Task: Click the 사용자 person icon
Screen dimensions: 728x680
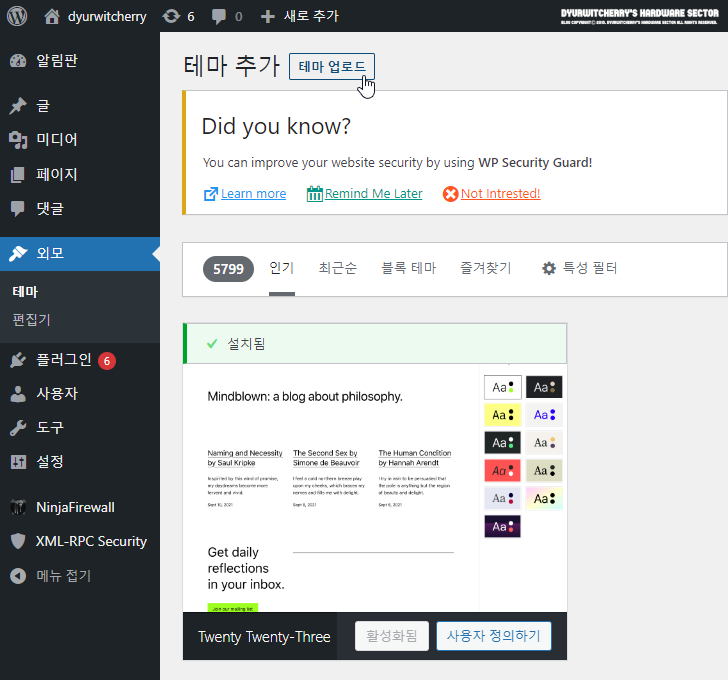Action: tap(18, 394)
